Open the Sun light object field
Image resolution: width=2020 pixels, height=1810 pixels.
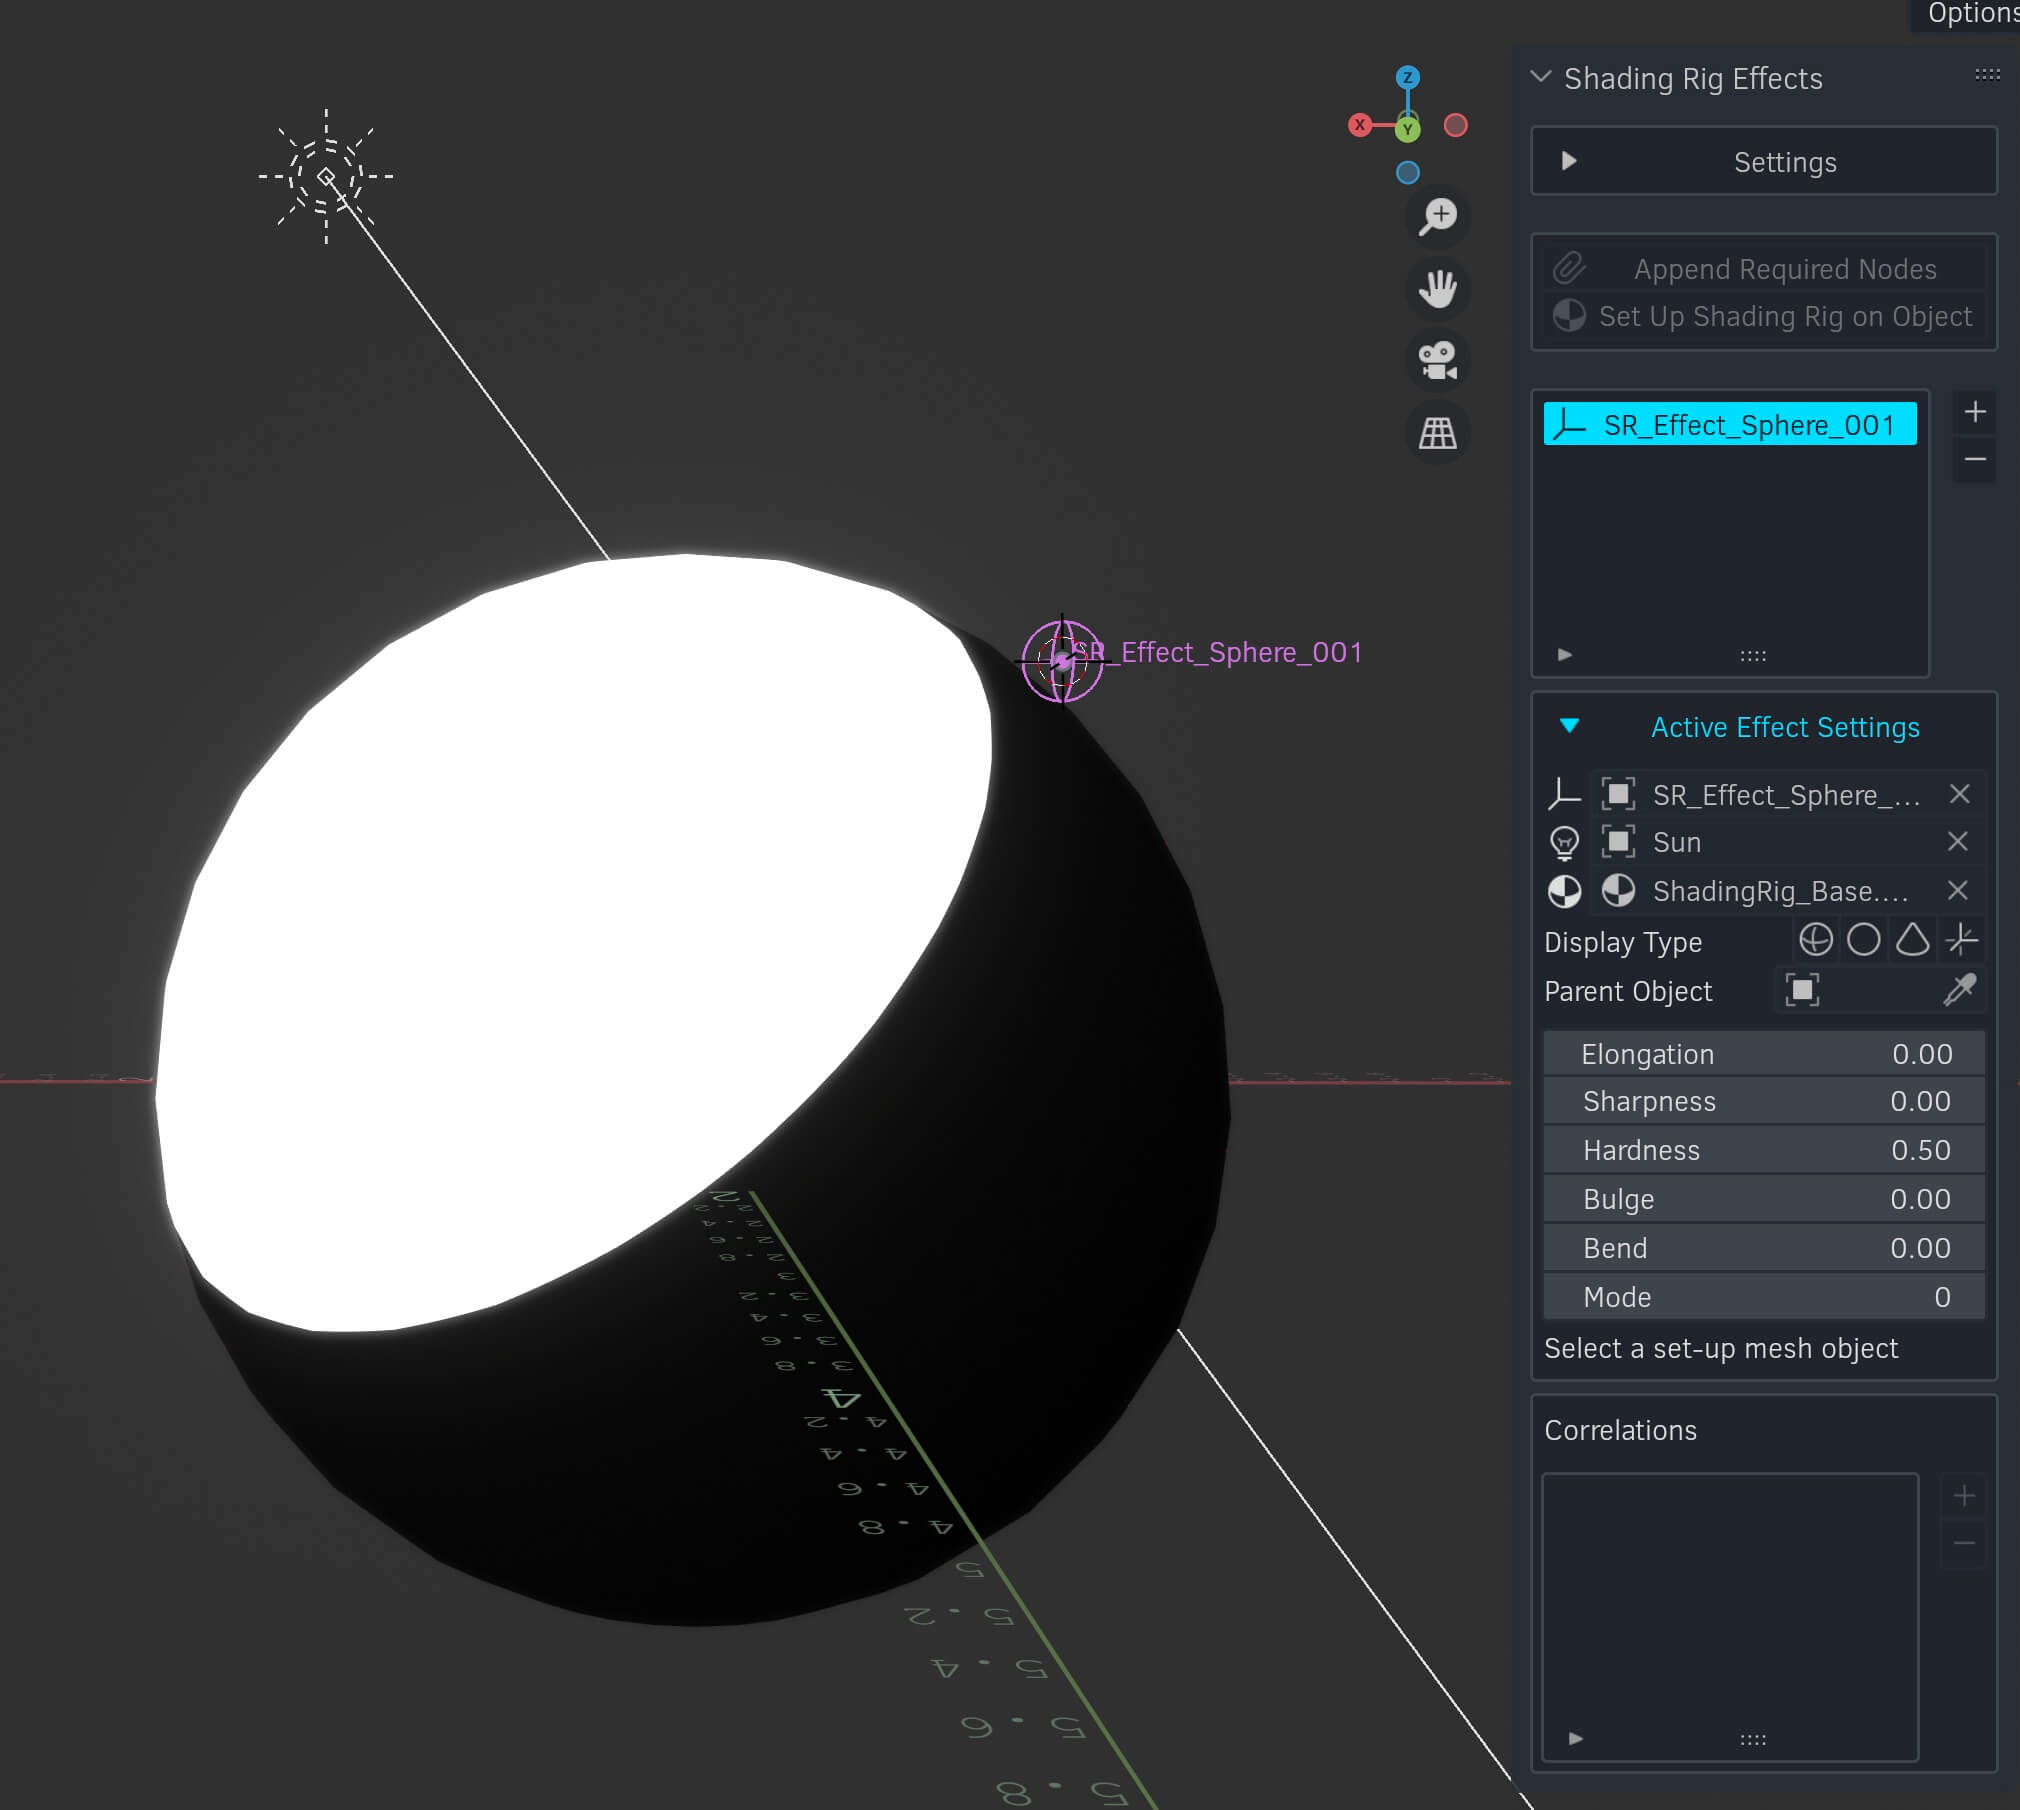point(1764,842)
